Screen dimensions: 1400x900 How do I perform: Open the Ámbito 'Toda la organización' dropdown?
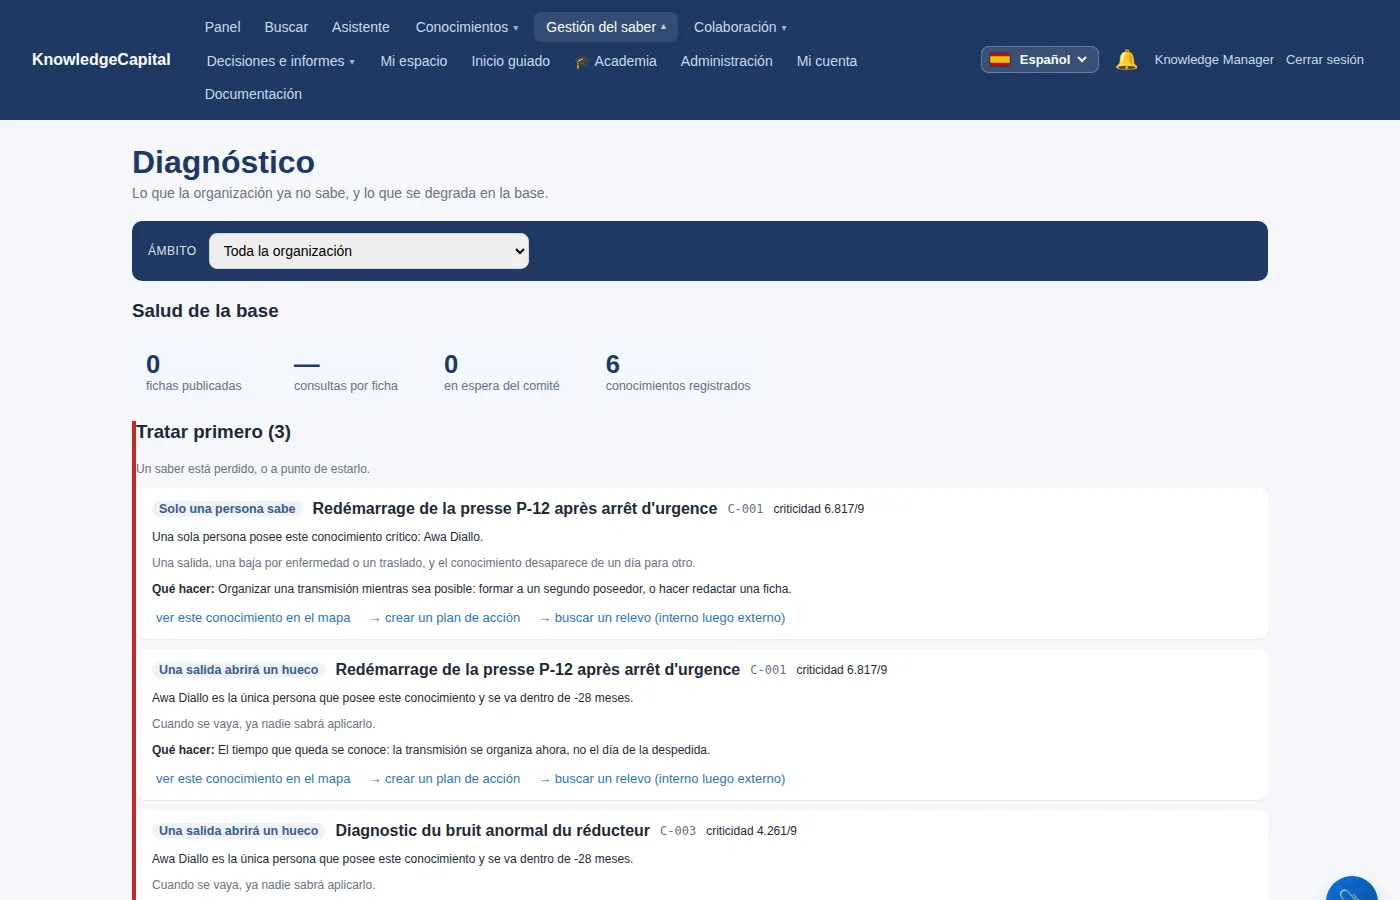coord(368,251)
